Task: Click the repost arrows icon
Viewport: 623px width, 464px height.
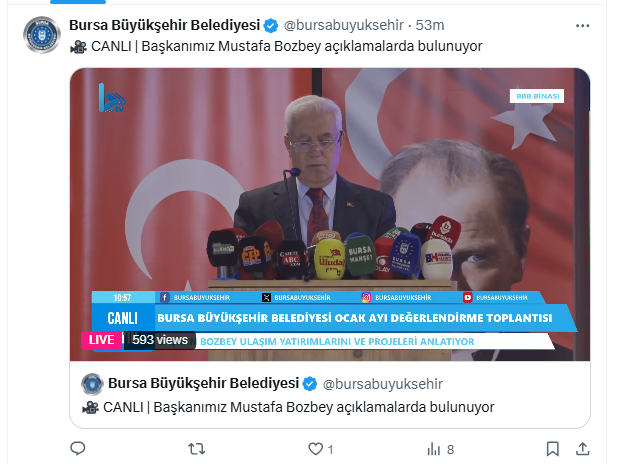Action: (196, 449)
